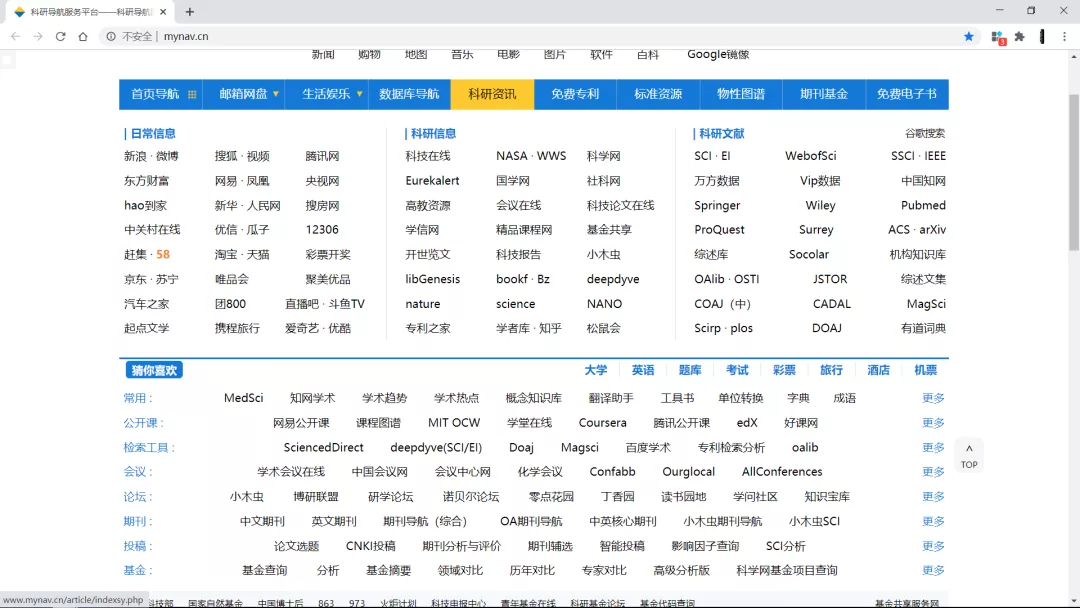Open the 数据库导航 menu tab
Screen dimensions: 1080x608
coord(409,94)
